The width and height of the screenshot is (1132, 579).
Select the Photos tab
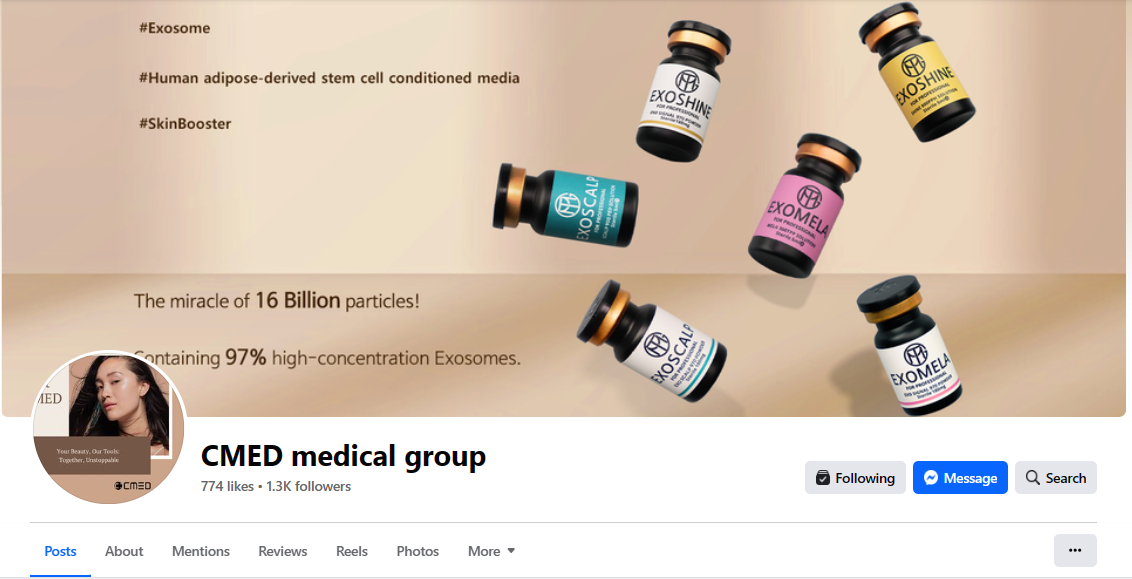click(417, 551)
